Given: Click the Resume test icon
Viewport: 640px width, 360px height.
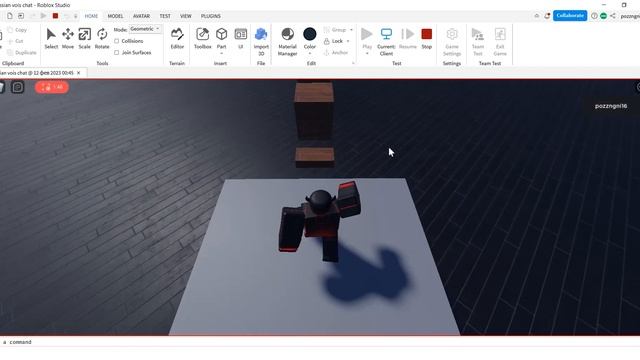Looking at the screenshot, I should (407, 34).
